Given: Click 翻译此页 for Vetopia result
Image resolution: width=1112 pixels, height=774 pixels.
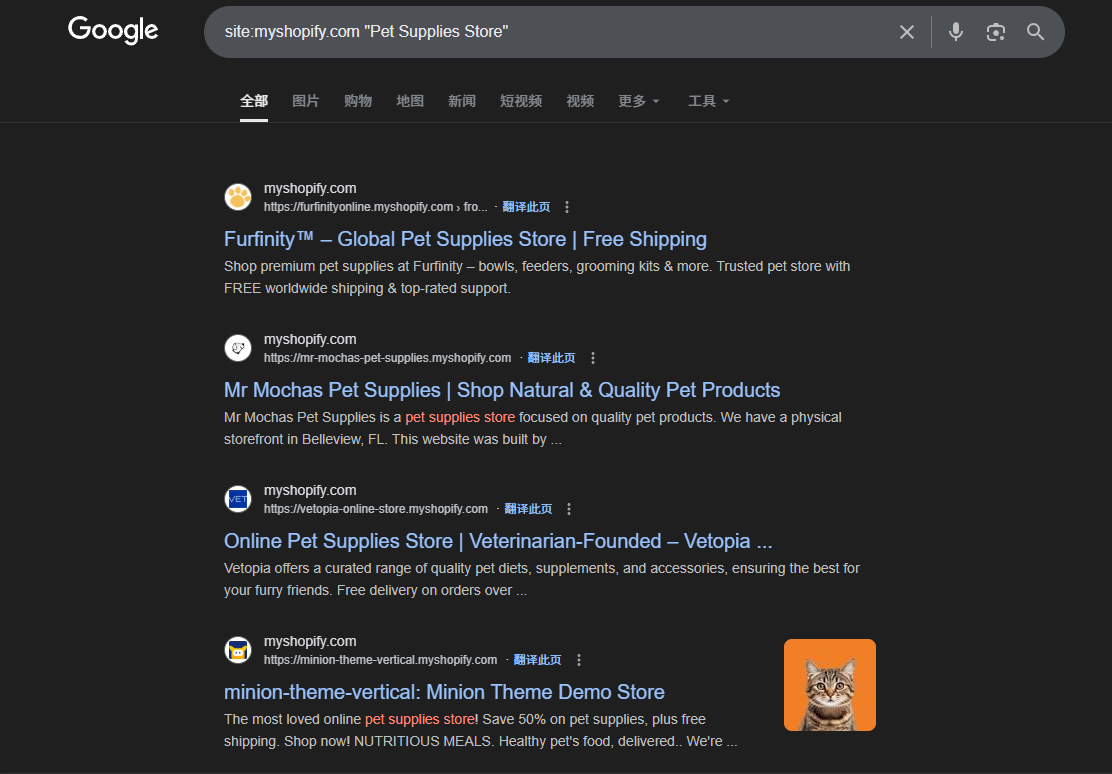Looking at the screenshot, I should click(528, 509).
